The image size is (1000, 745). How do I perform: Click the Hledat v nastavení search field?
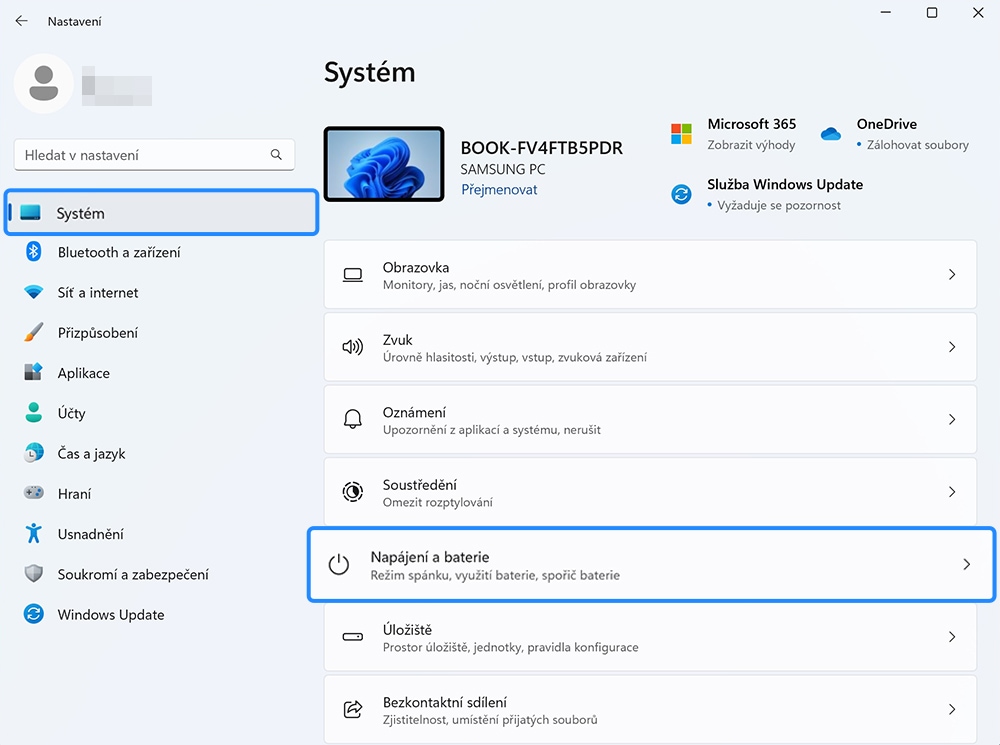point(154,155)
